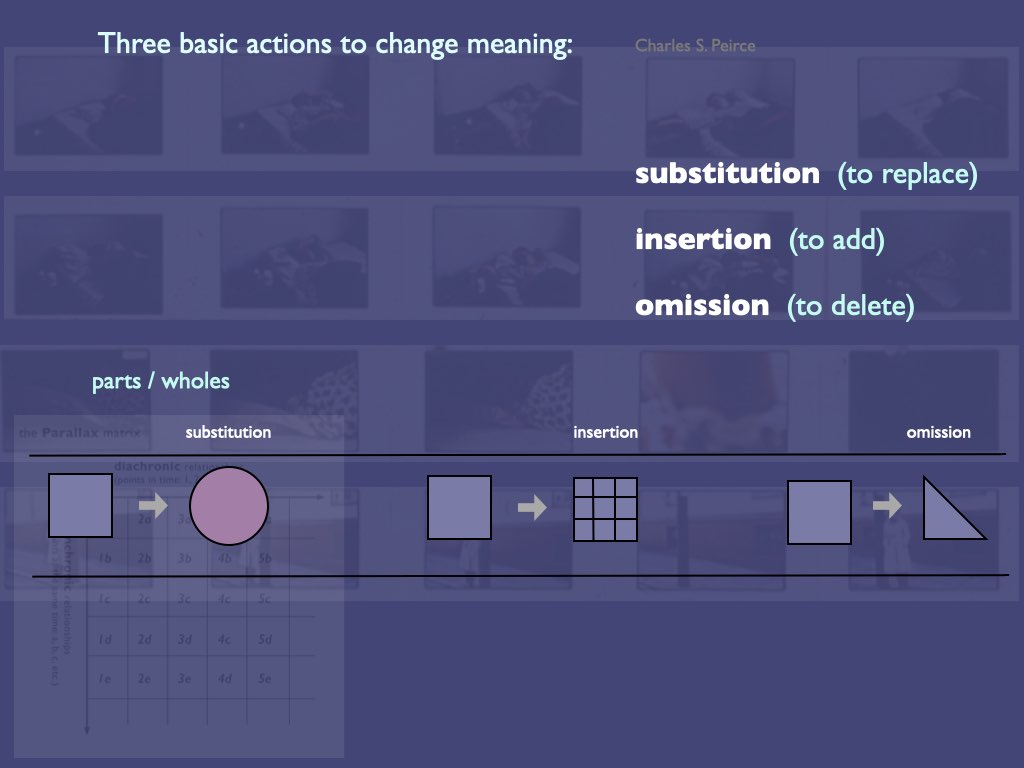Select the square under substitution
1024x768 pixels.
[x=80, y=505]
